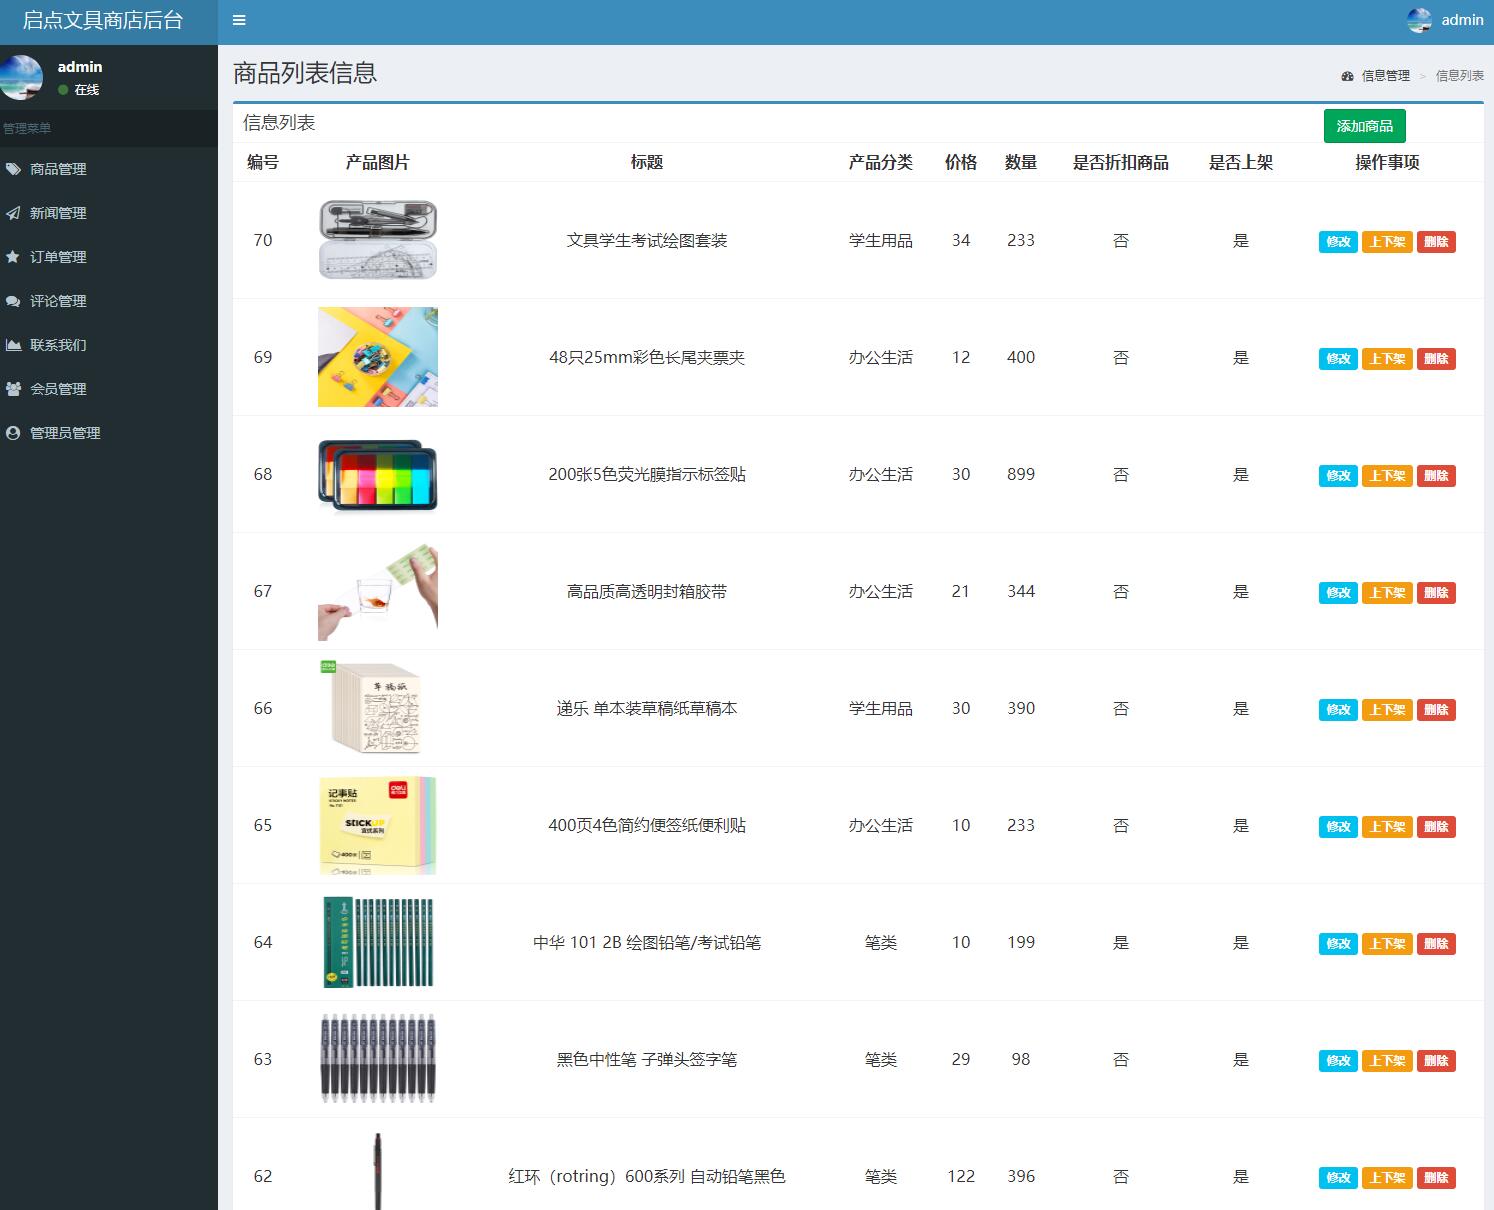Click the dashboard icon beside 信息管理 breadcrumb
Screen dimensions: 1494x1210
coord(1346,75)
